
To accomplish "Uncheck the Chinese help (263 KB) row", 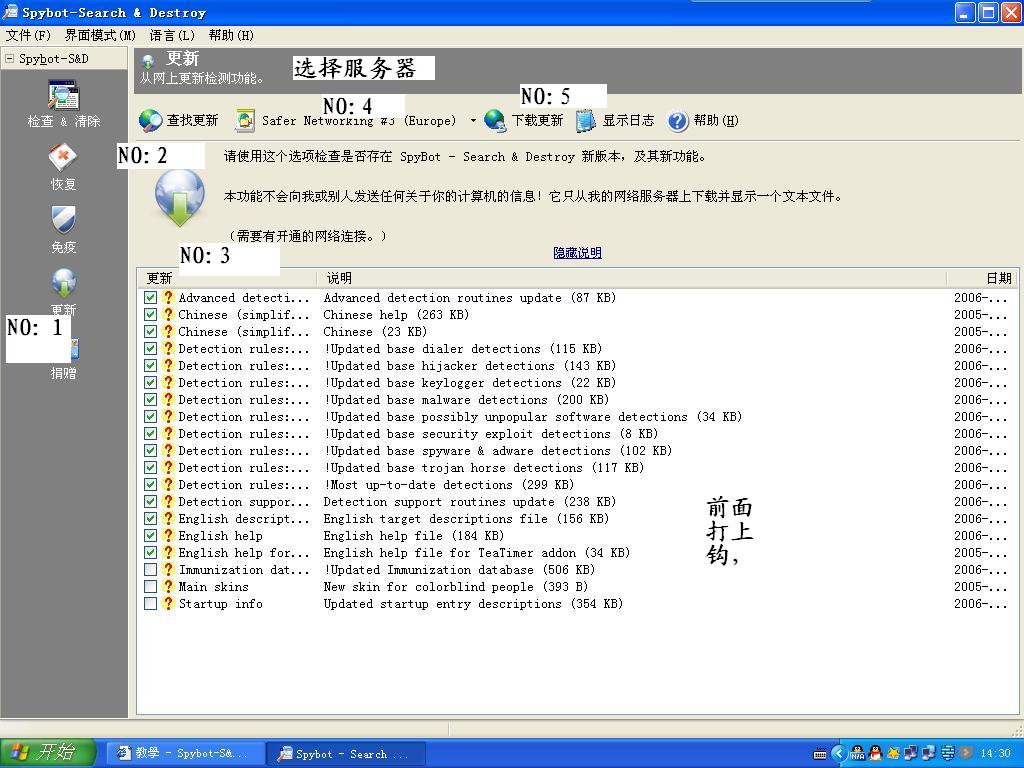I will point(150,314).
